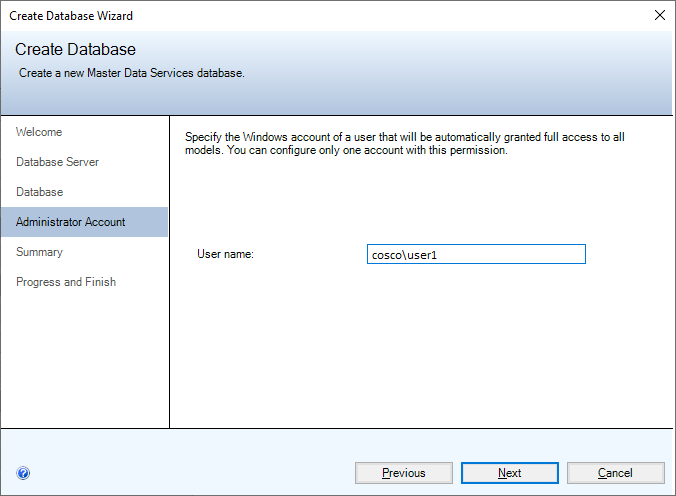Go to the Welcome step in sidebar
This screenshot has width=676, height=496.
(39, 132)
